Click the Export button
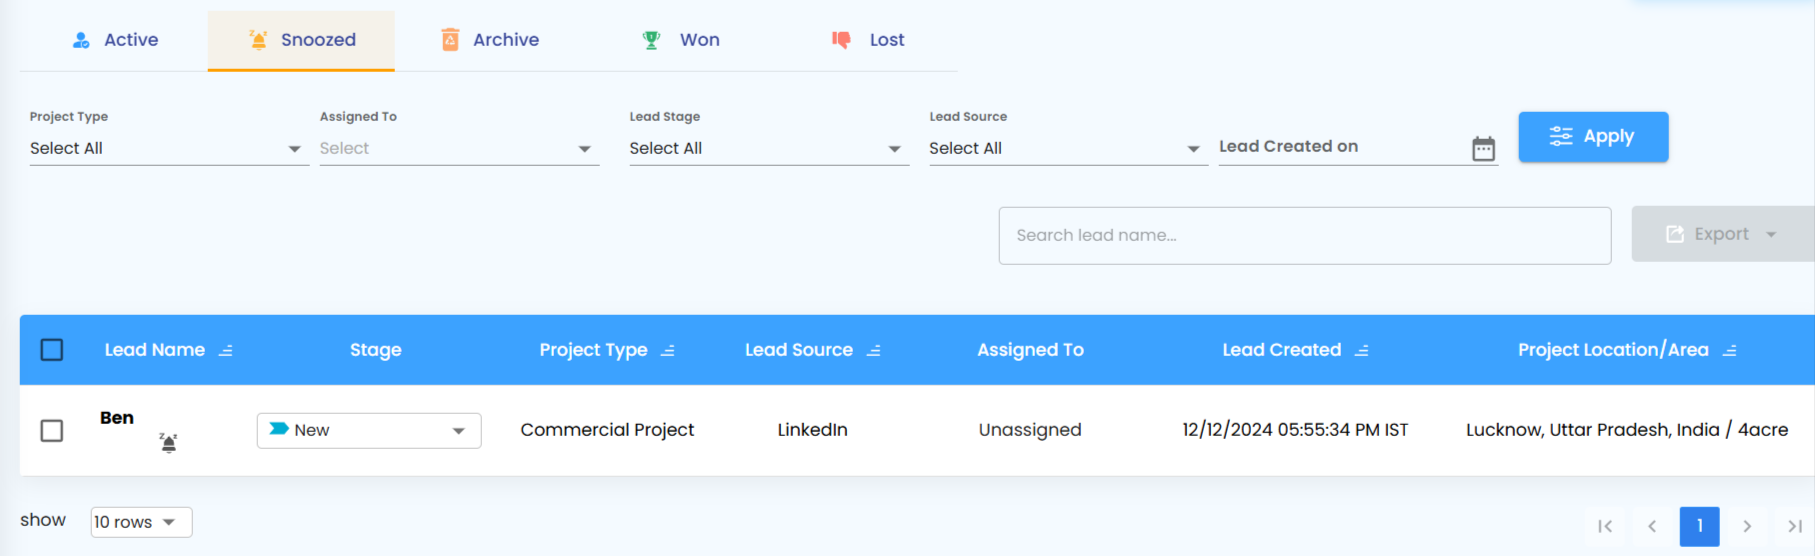1815x556 pixels. (x=1721, y=234)
